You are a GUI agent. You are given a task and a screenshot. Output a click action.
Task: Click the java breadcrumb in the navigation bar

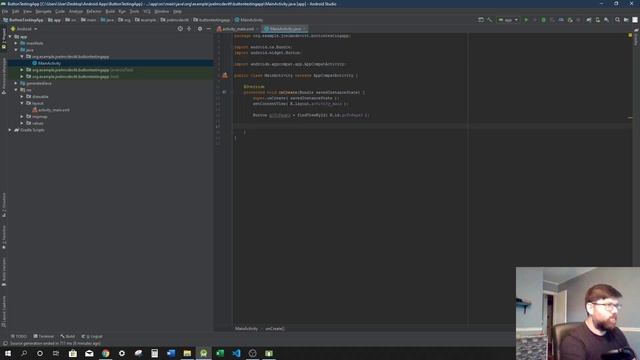(x=107, y=20)
